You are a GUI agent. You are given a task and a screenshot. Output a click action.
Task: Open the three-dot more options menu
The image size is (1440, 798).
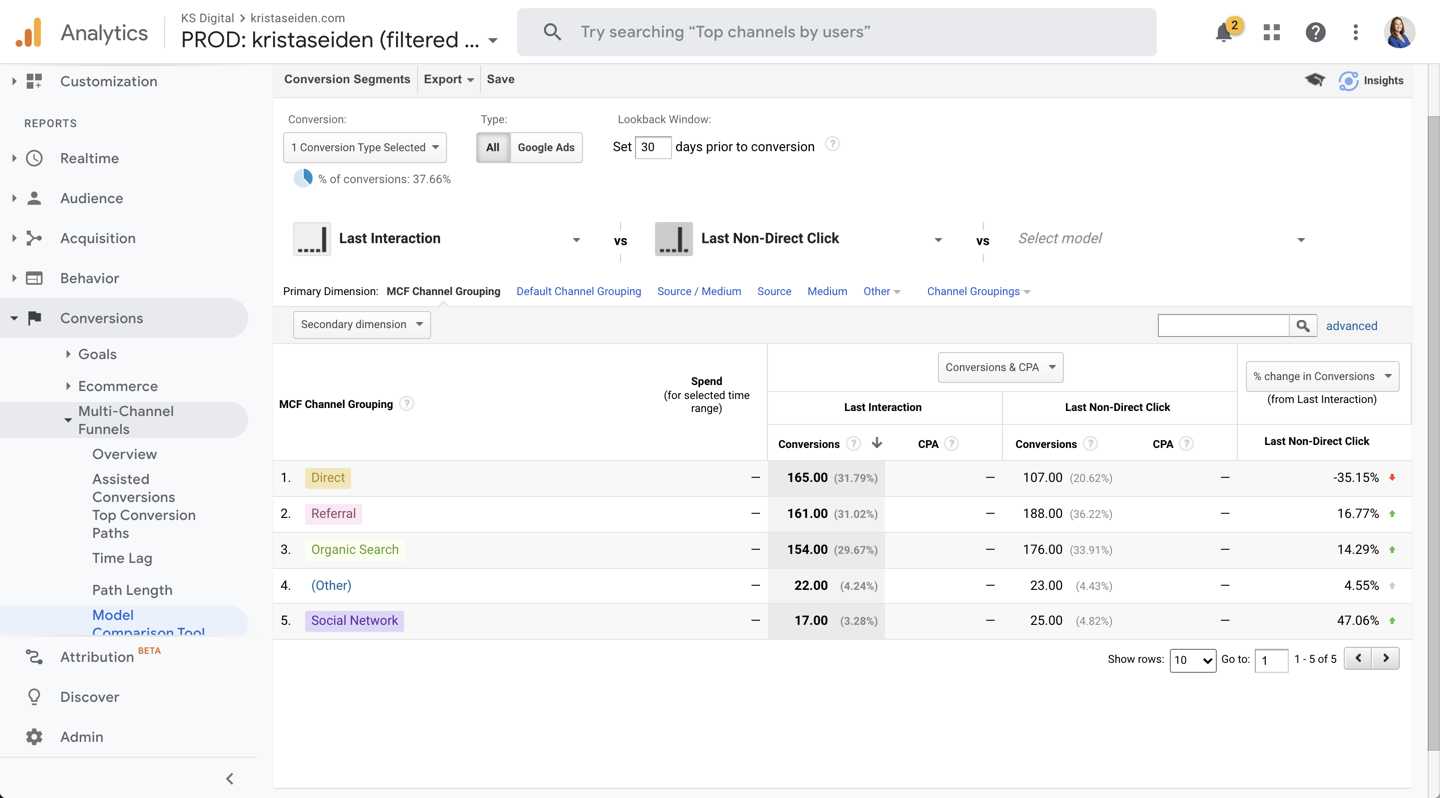coord(1356,33)
